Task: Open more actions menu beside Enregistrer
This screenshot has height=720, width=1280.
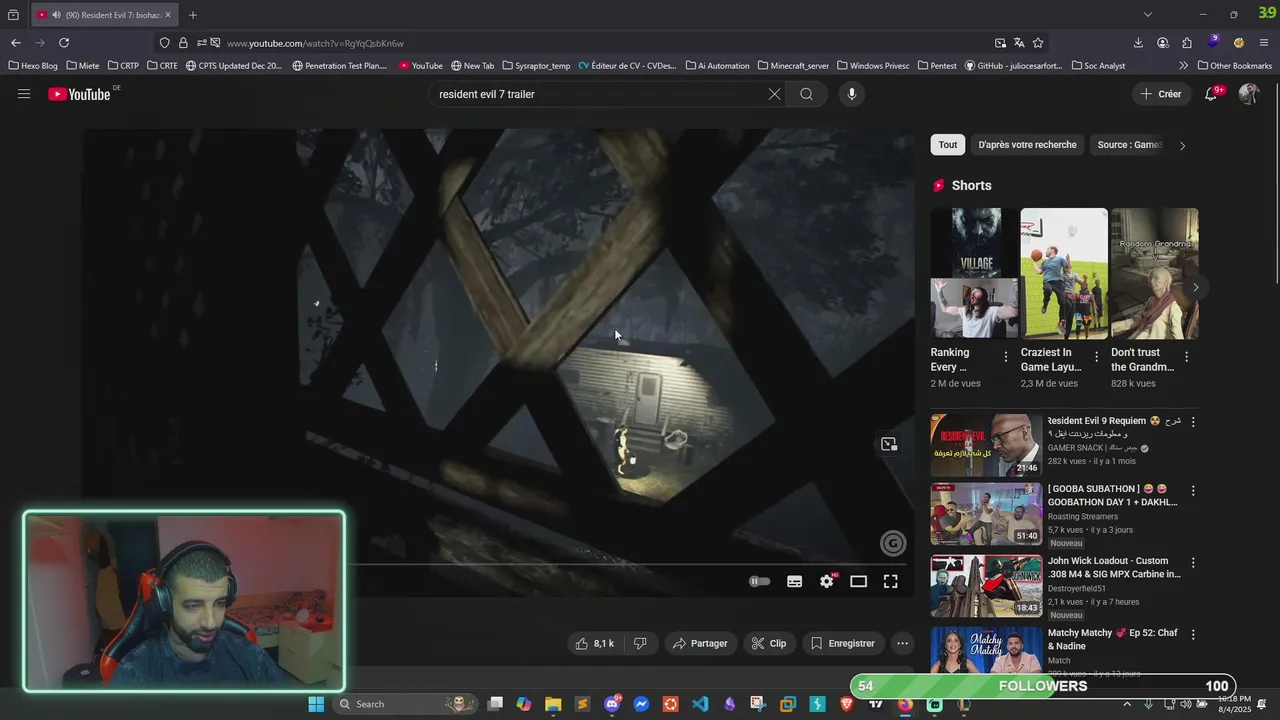Action: click(x=903, y=644)
